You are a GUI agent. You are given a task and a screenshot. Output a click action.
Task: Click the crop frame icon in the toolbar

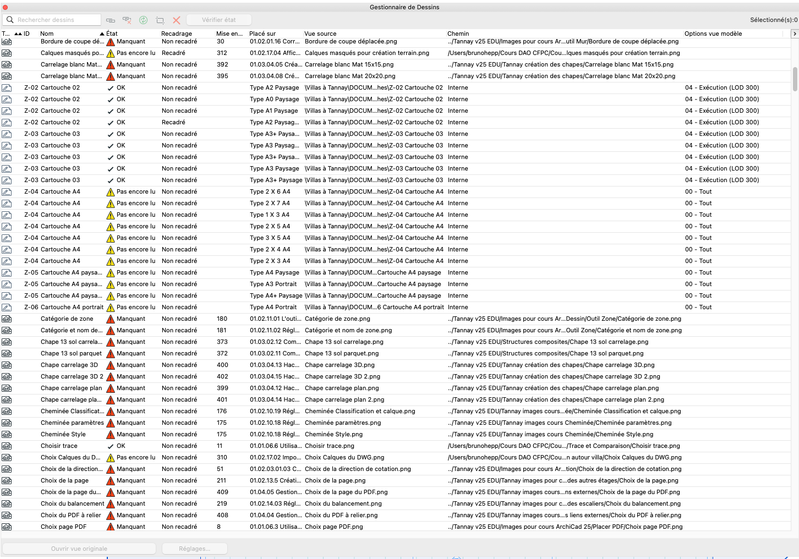tap(160, 20)
